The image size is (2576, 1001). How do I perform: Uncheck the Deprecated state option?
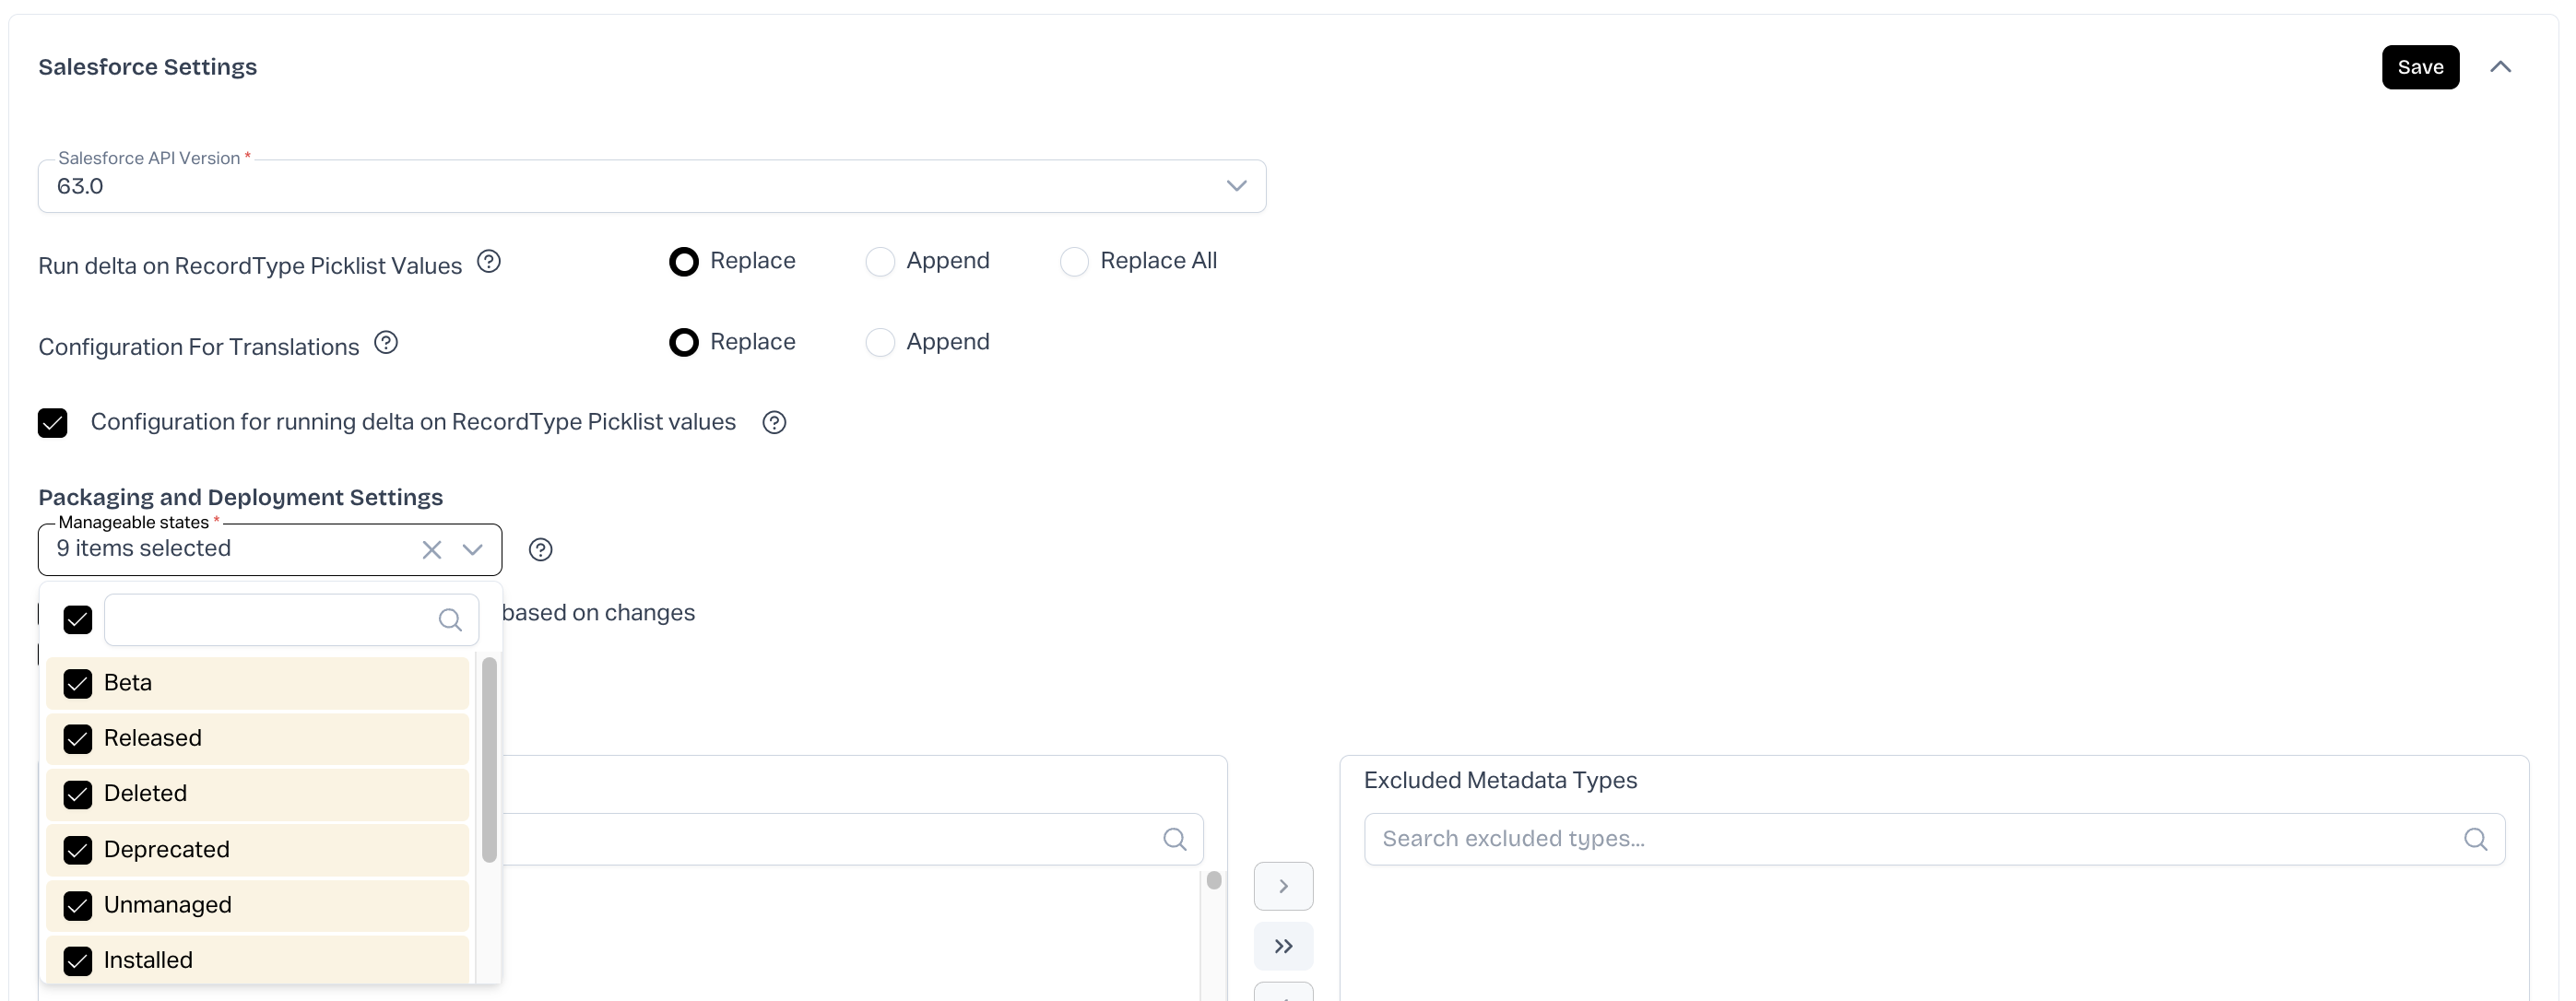click(x=78, y=850)
